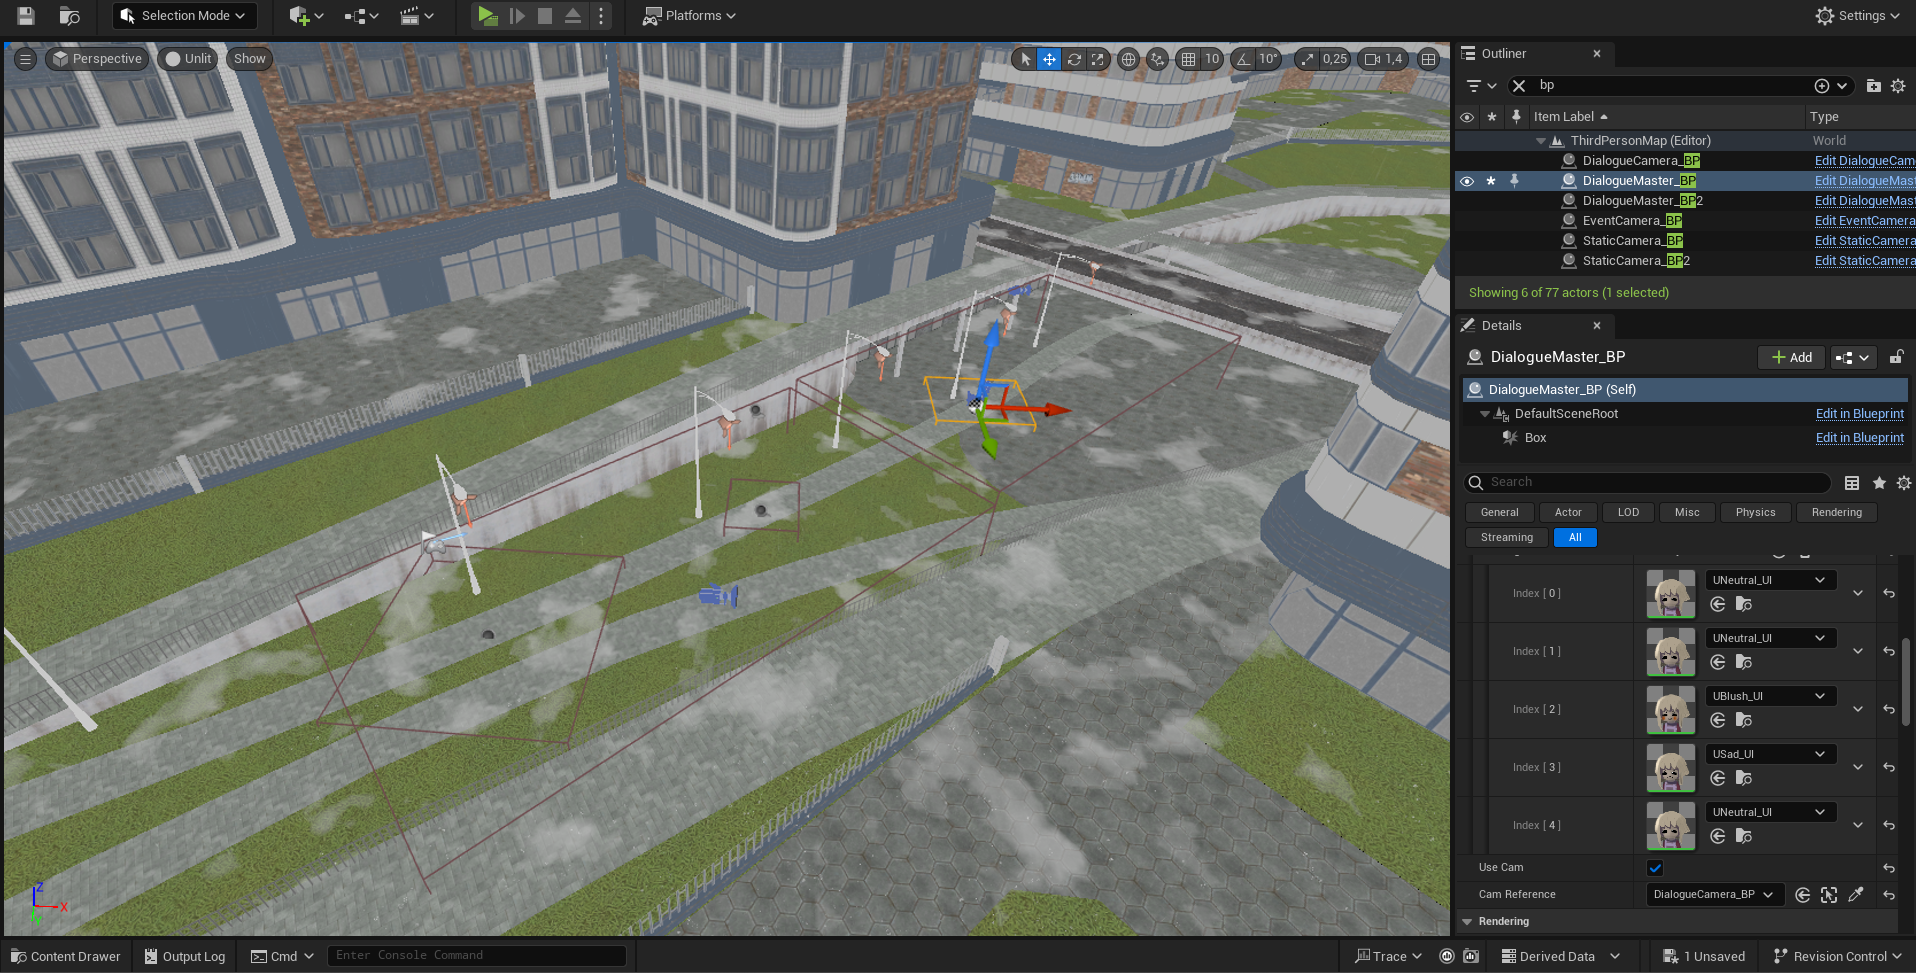The image size is (1916, 973).
Task: Open the Platforms menu
Action: point(689,16)
